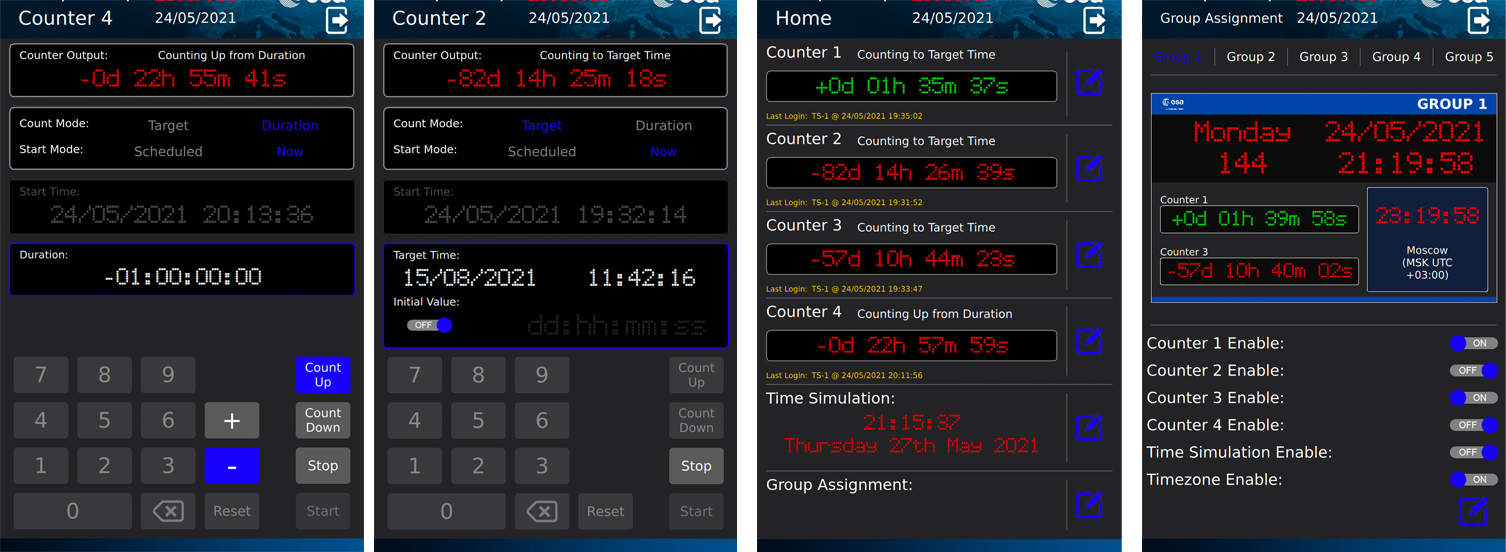Click the Stop button on Counter 2
Image resolution: width=1506 pixels, height=552 pixels.
click(x=696, y=466)
